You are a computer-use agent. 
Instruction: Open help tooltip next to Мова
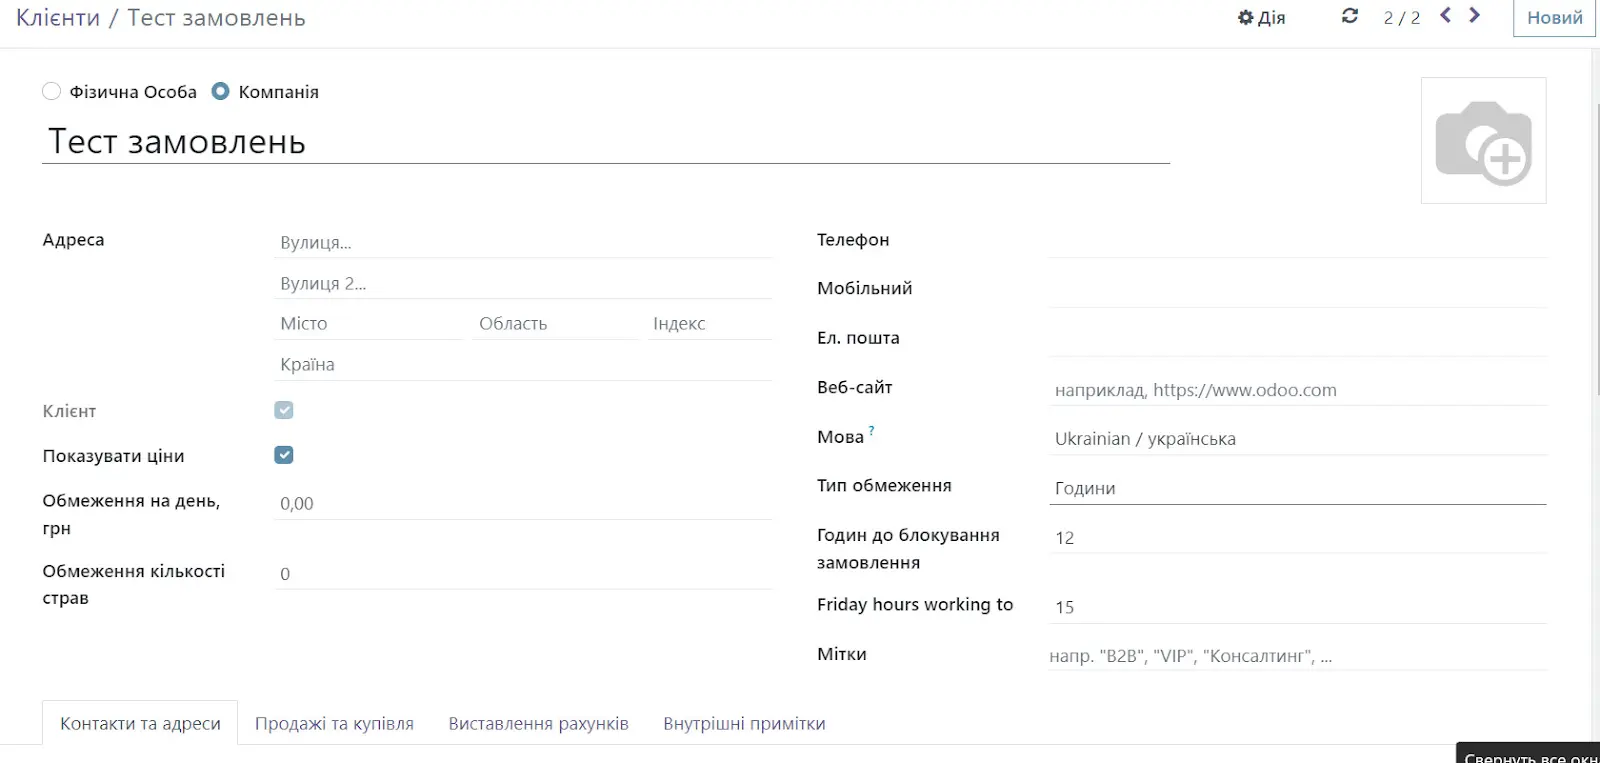[871, 431]
